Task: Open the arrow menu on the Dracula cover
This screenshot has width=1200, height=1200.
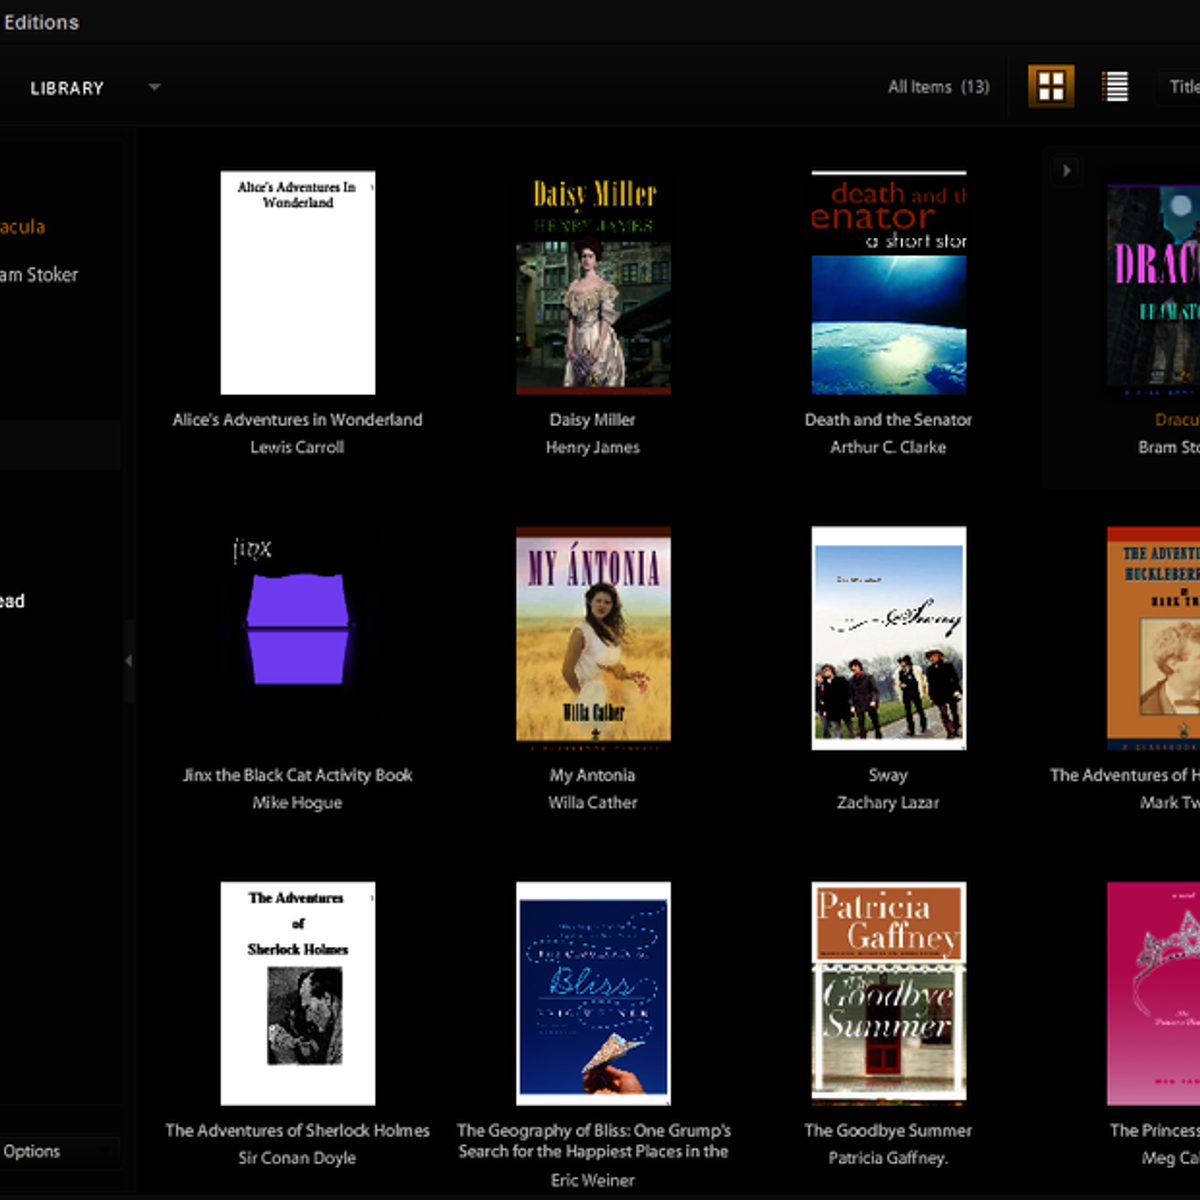Action: (x=1066, y=171)
